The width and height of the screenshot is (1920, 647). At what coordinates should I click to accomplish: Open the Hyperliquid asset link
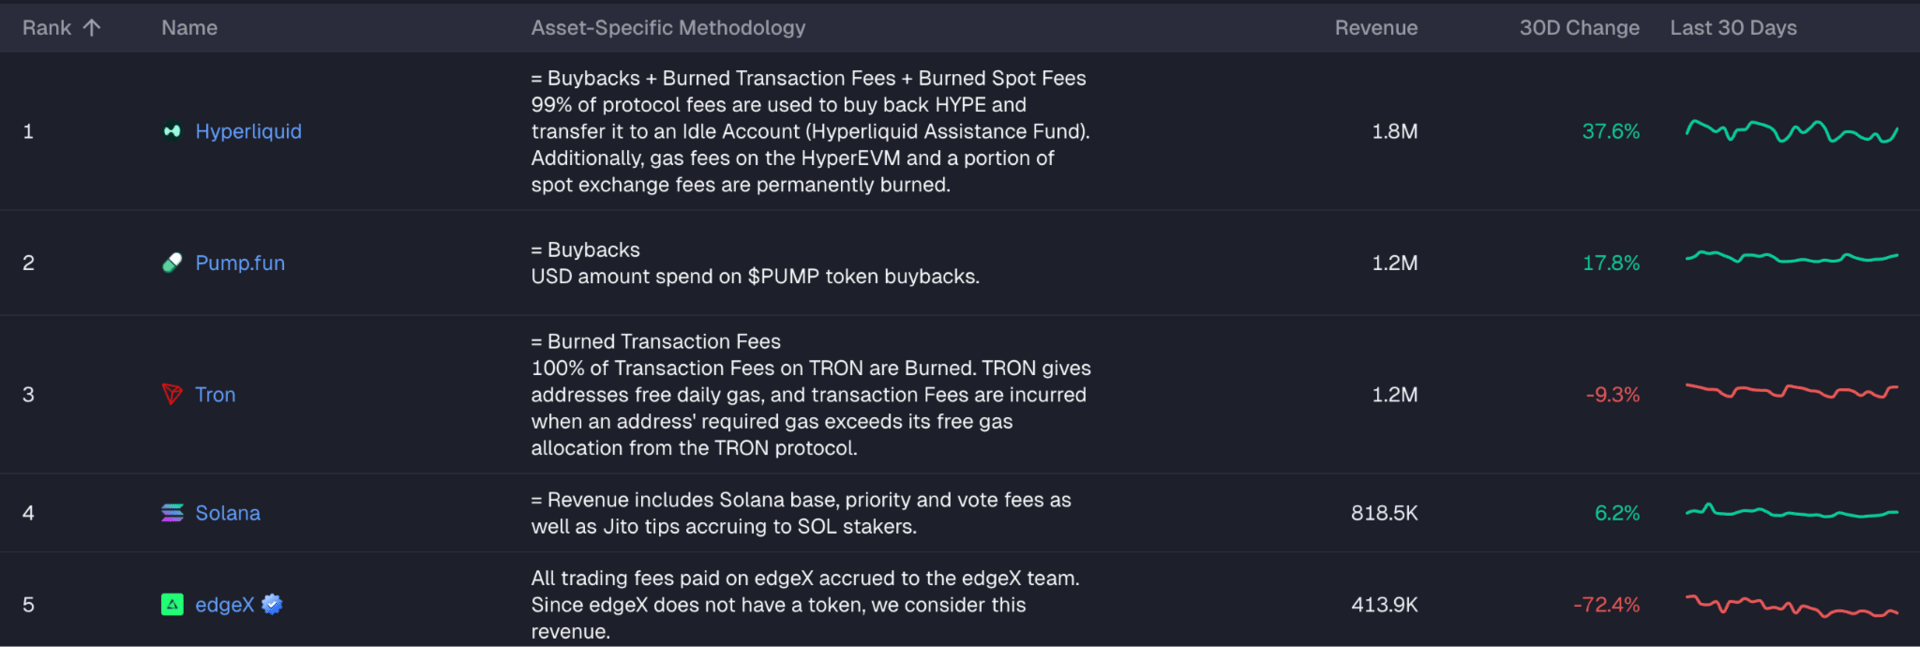(x=248, y=131)
